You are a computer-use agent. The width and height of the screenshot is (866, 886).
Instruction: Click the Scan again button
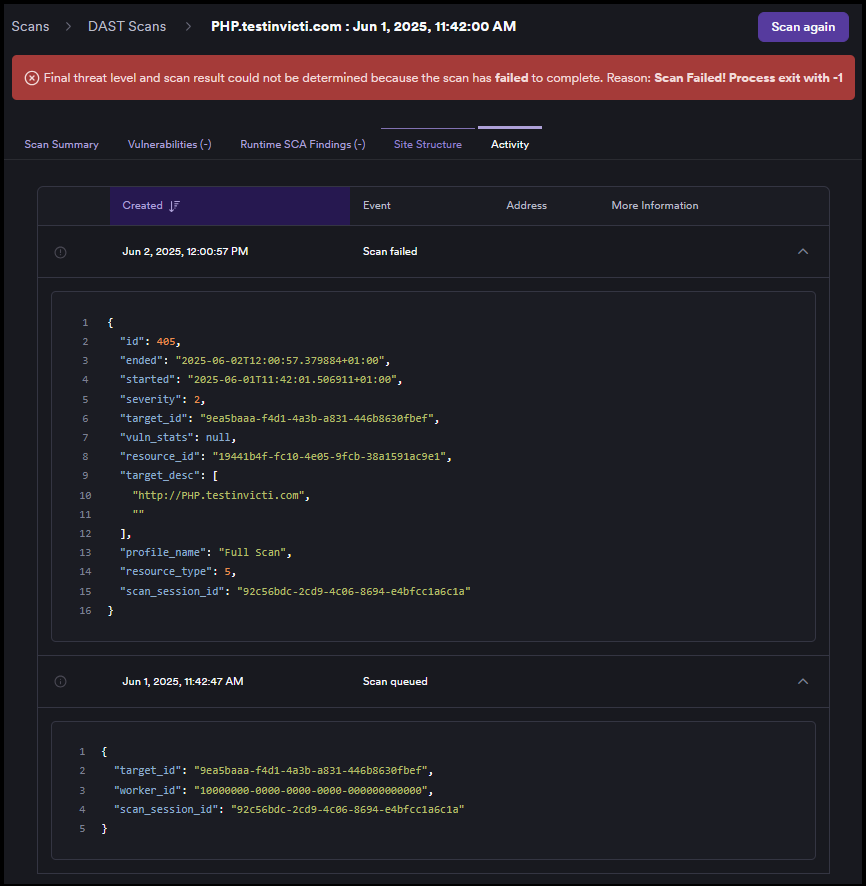coord(803,27)
